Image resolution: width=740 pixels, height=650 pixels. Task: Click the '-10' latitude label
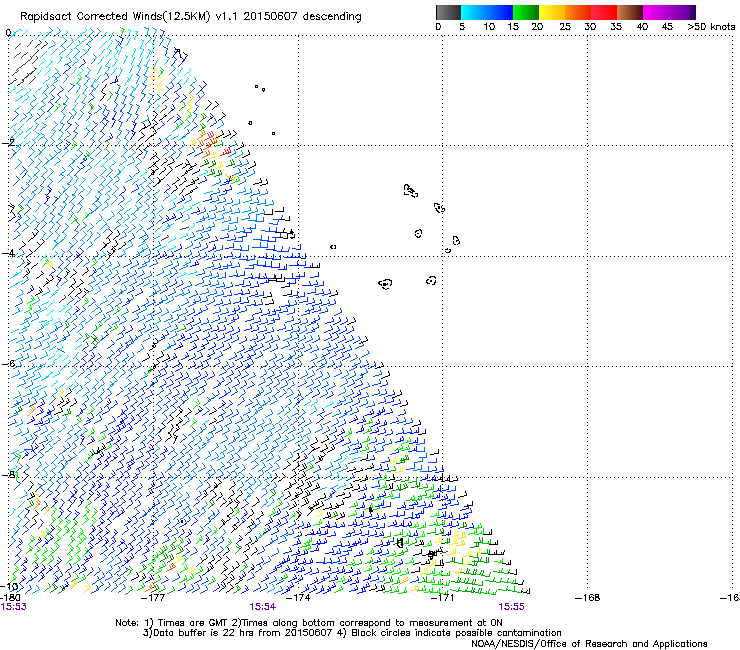[9, 587]
